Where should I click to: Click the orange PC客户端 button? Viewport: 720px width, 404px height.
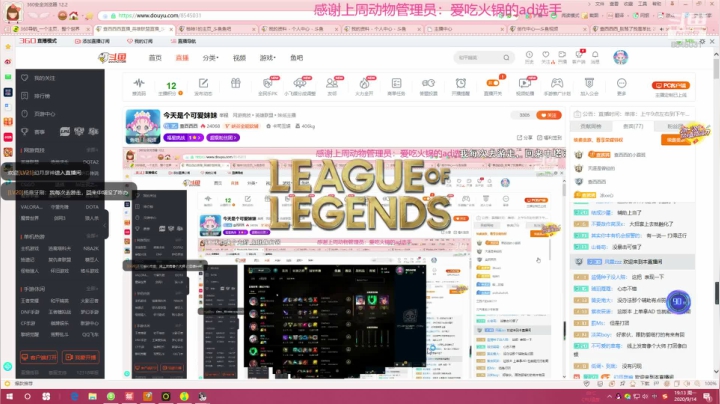(x=670, y=85)
